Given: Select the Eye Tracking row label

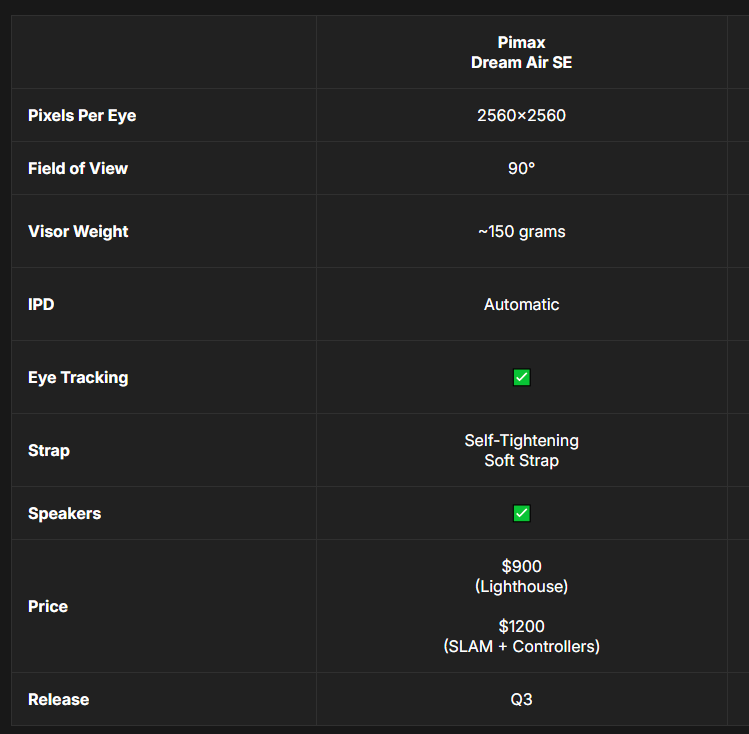Looking at the screenshot, I should tap(78, 378).
